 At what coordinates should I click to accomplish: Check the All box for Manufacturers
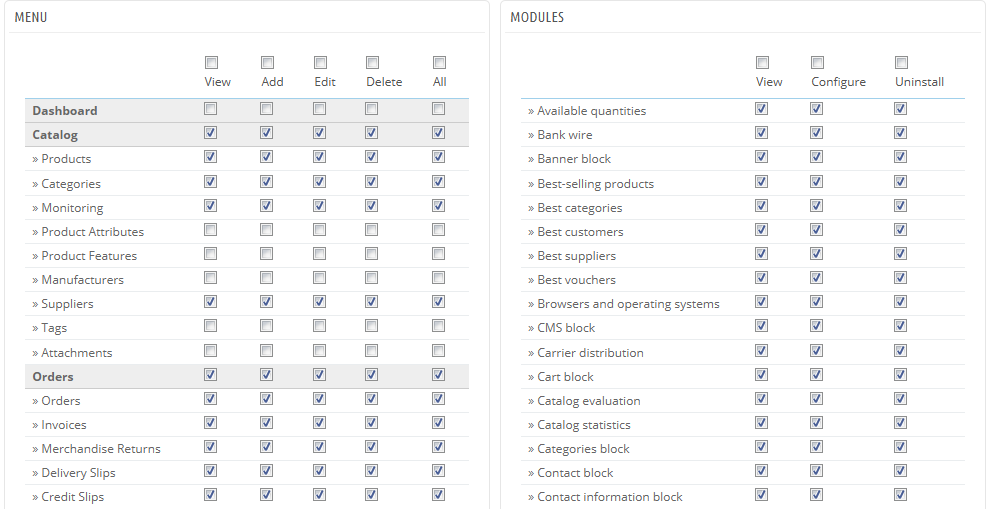point(438,278)
